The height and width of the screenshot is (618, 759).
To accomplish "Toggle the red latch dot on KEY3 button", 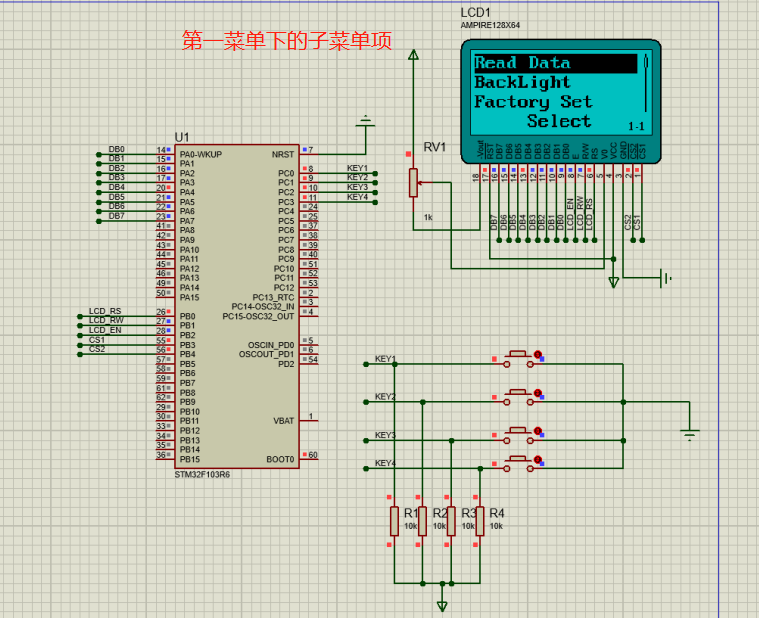I will coord(537,431).
